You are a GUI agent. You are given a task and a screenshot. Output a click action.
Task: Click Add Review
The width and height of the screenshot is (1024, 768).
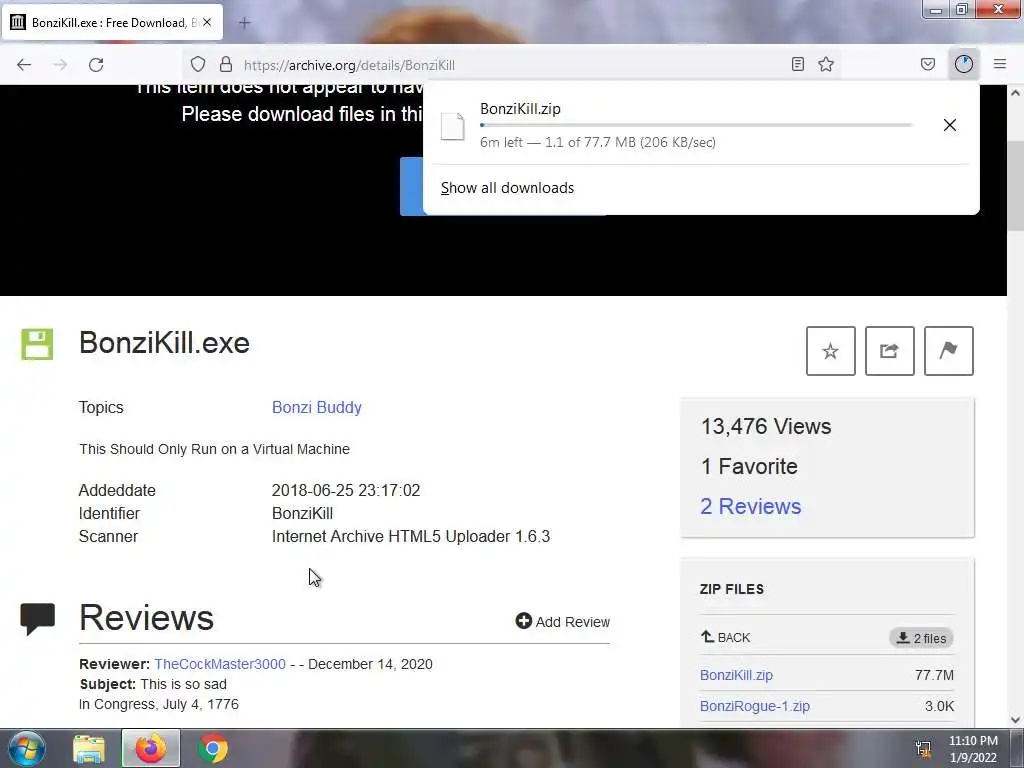click(x=563, y=621)
